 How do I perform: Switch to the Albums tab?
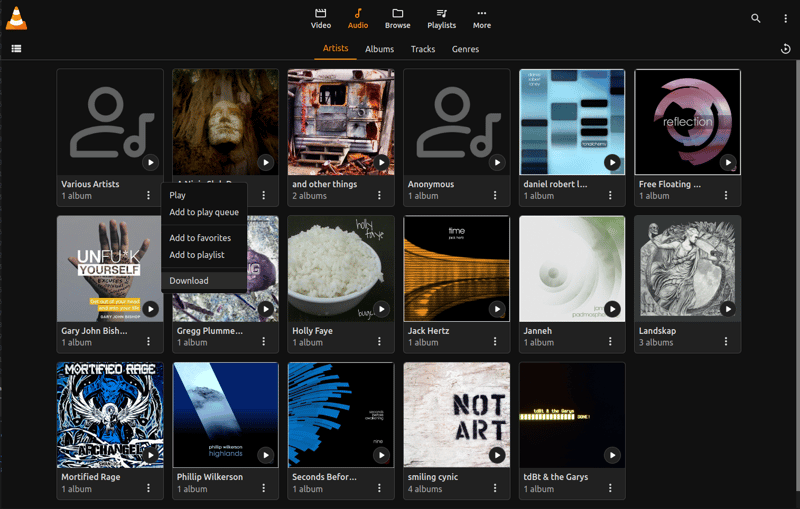pos(379,49)
